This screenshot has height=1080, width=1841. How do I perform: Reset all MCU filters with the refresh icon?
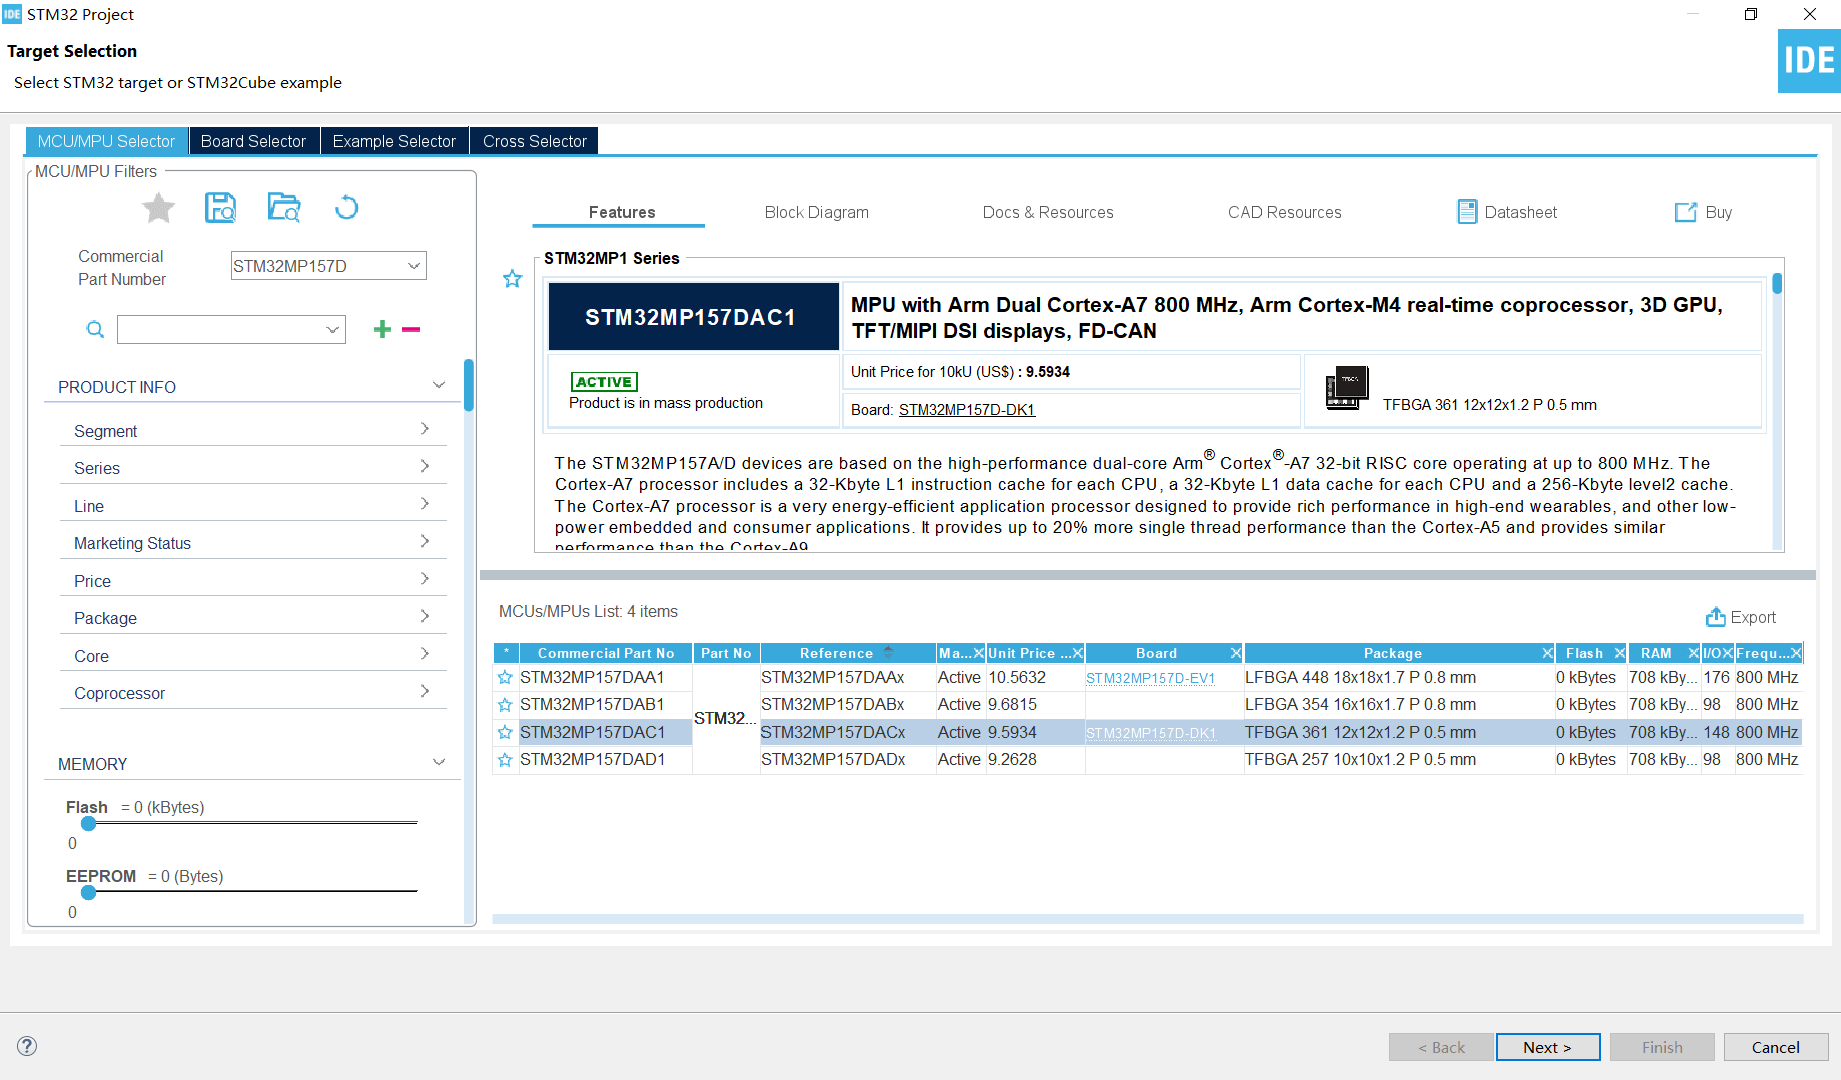pyautogui.click(x=346, y=208)
